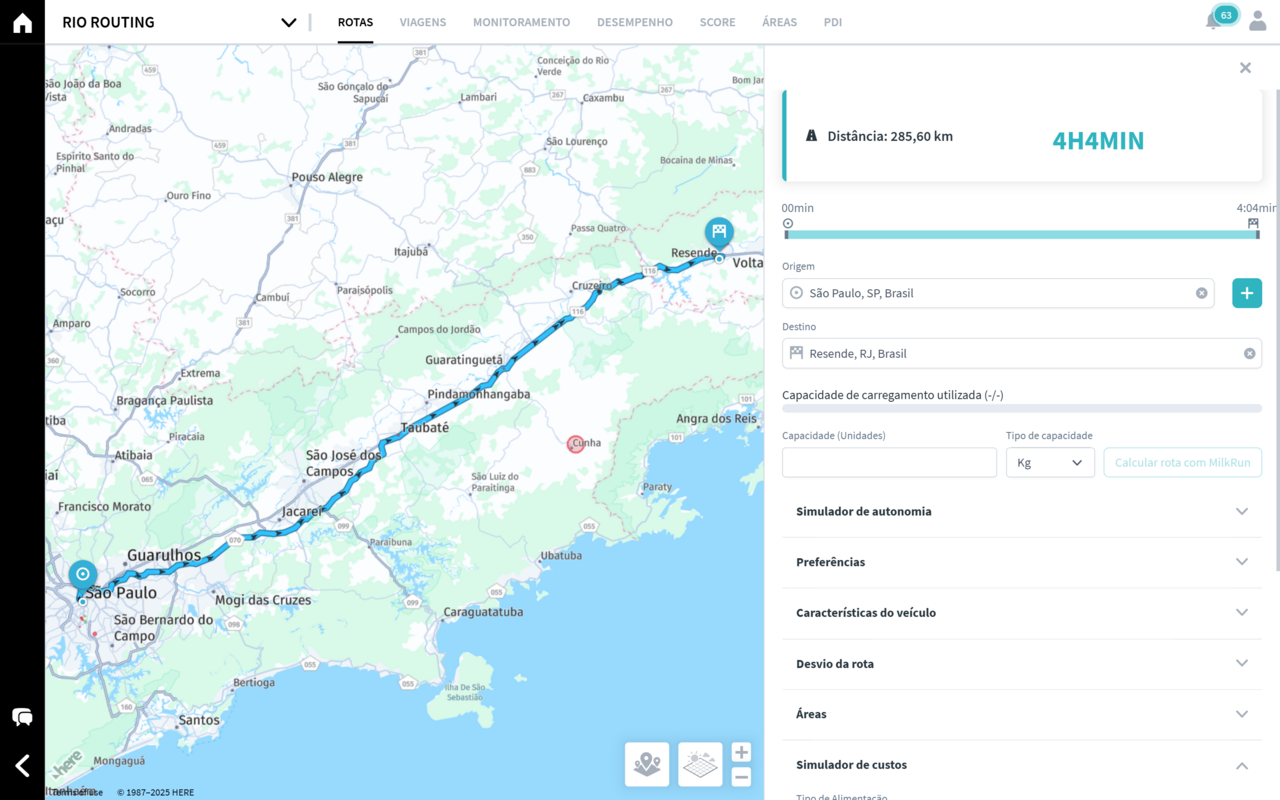Open the notifications bell with badge

click(x=1214, y=20)
